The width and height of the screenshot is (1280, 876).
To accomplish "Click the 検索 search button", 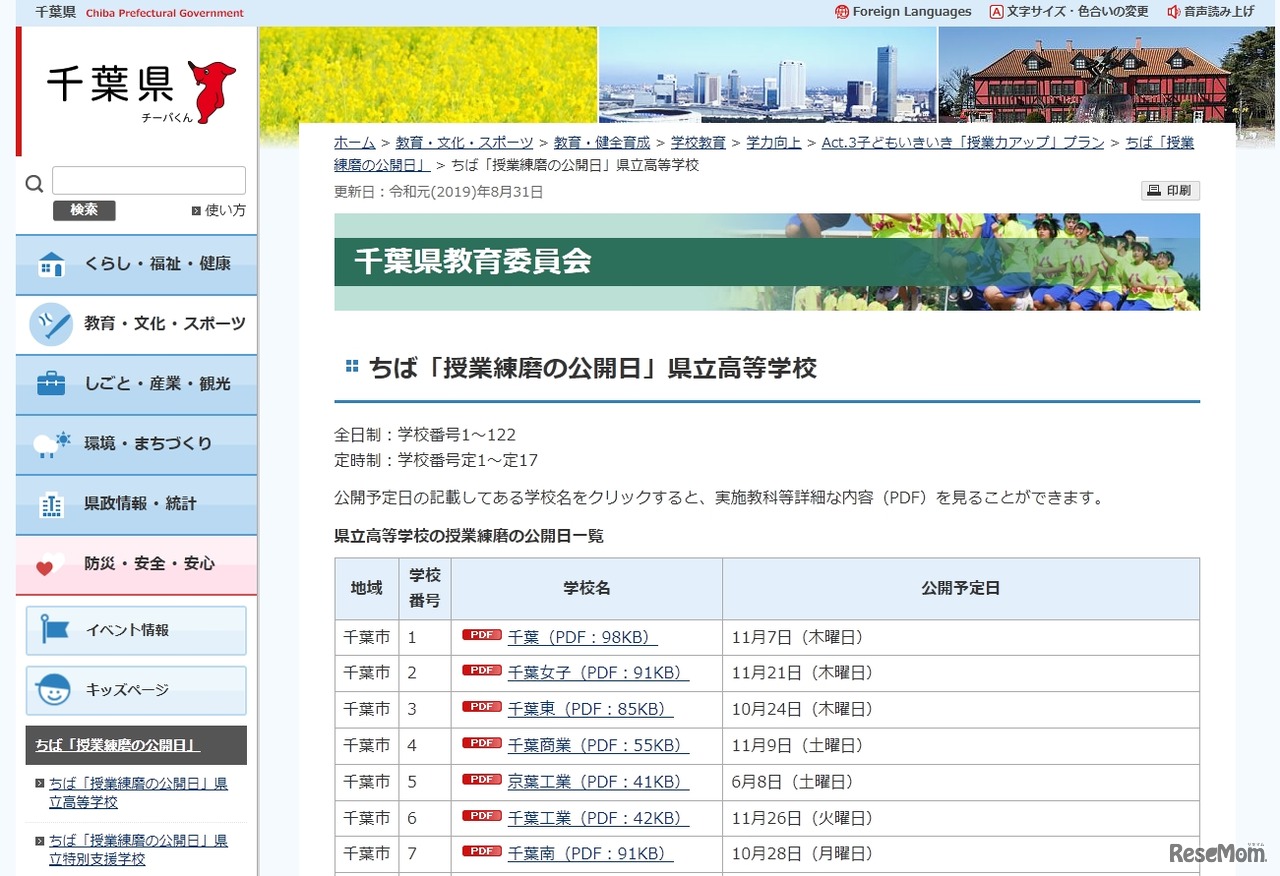I will pos(84,210).
